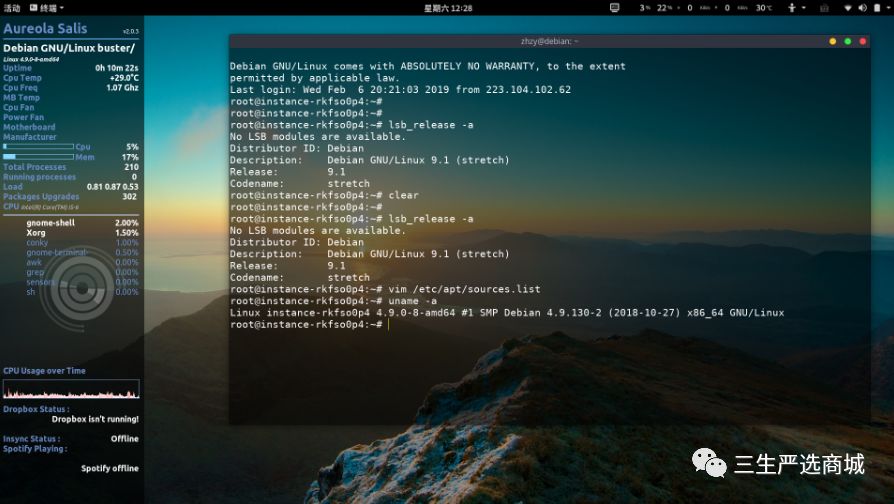The image size is (894, 504).
Task: Click the line 'vim /etc/apt/sources.list'
Action: pyautogui.click(x=385, y=289)
